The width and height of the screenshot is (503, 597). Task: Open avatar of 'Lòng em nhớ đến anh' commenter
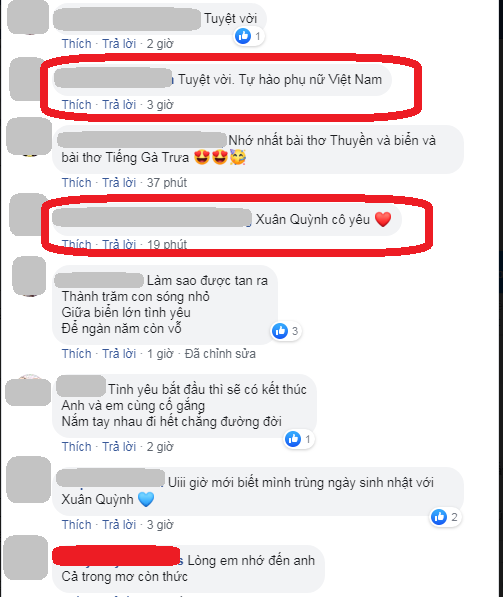[x=27, y=557]
